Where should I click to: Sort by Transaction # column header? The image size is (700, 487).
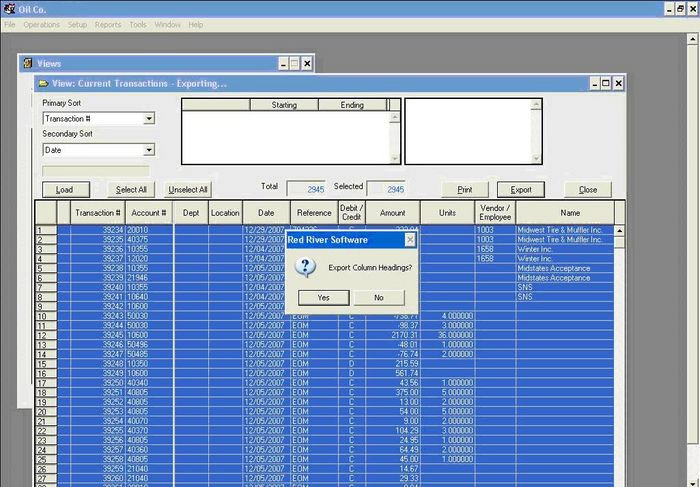(x=98, y=213)
